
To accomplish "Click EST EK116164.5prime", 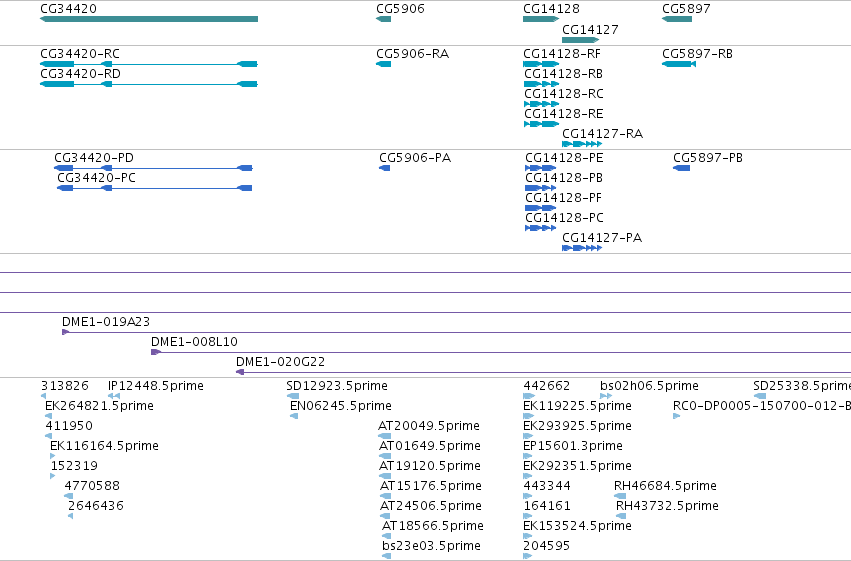I will pos(52,456).
